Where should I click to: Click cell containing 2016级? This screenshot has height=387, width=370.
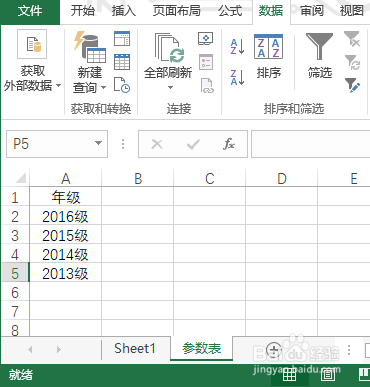coord(66,216)
